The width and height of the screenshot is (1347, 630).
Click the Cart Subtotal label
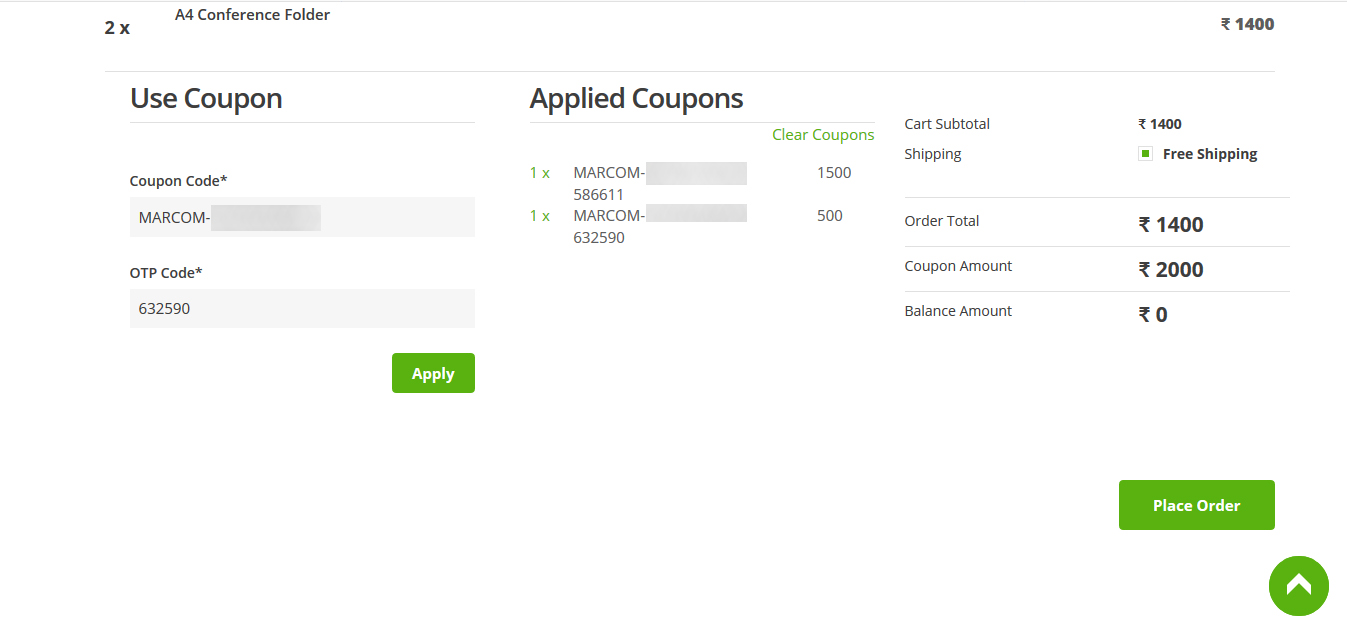point(947,124)
